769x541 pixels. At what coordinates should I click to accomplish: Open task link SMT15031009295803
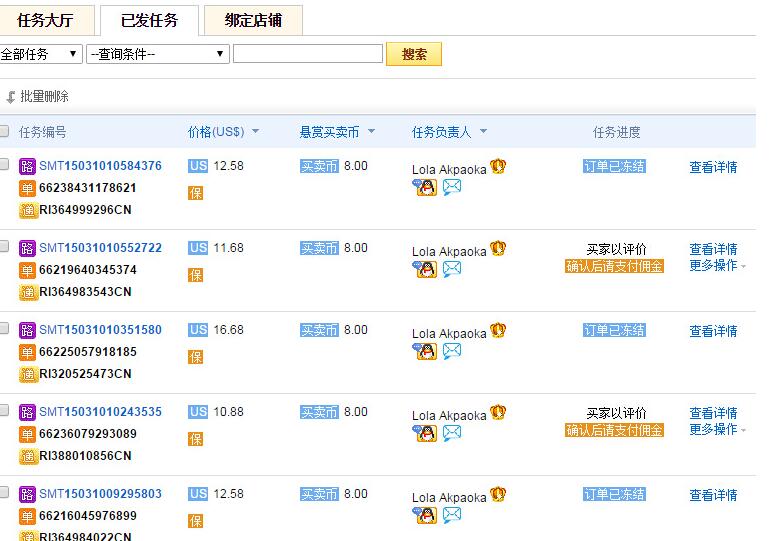click(101, 493)
